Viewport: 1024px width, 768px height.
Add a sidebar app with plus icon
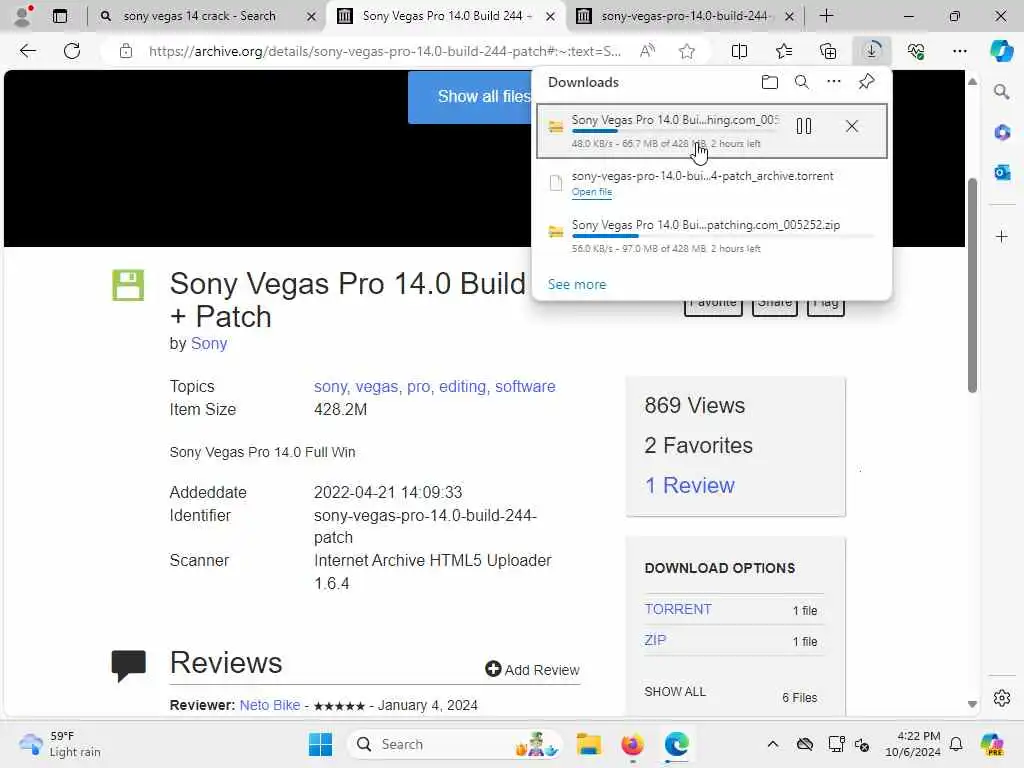click(1002, 236)
